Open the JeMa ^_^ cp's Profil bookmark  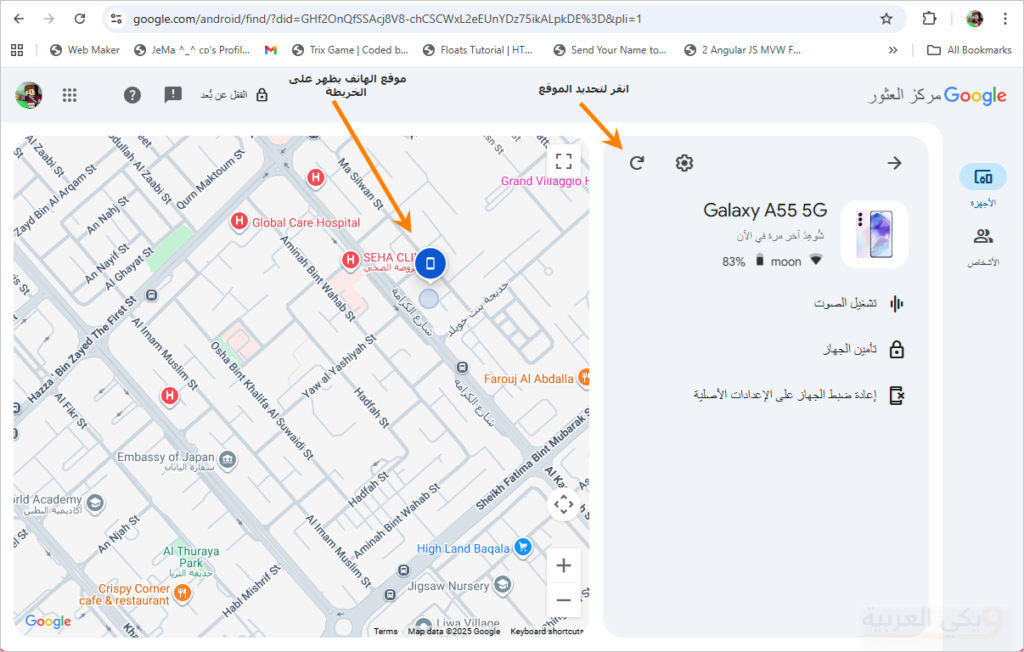[x=192, y=50]
